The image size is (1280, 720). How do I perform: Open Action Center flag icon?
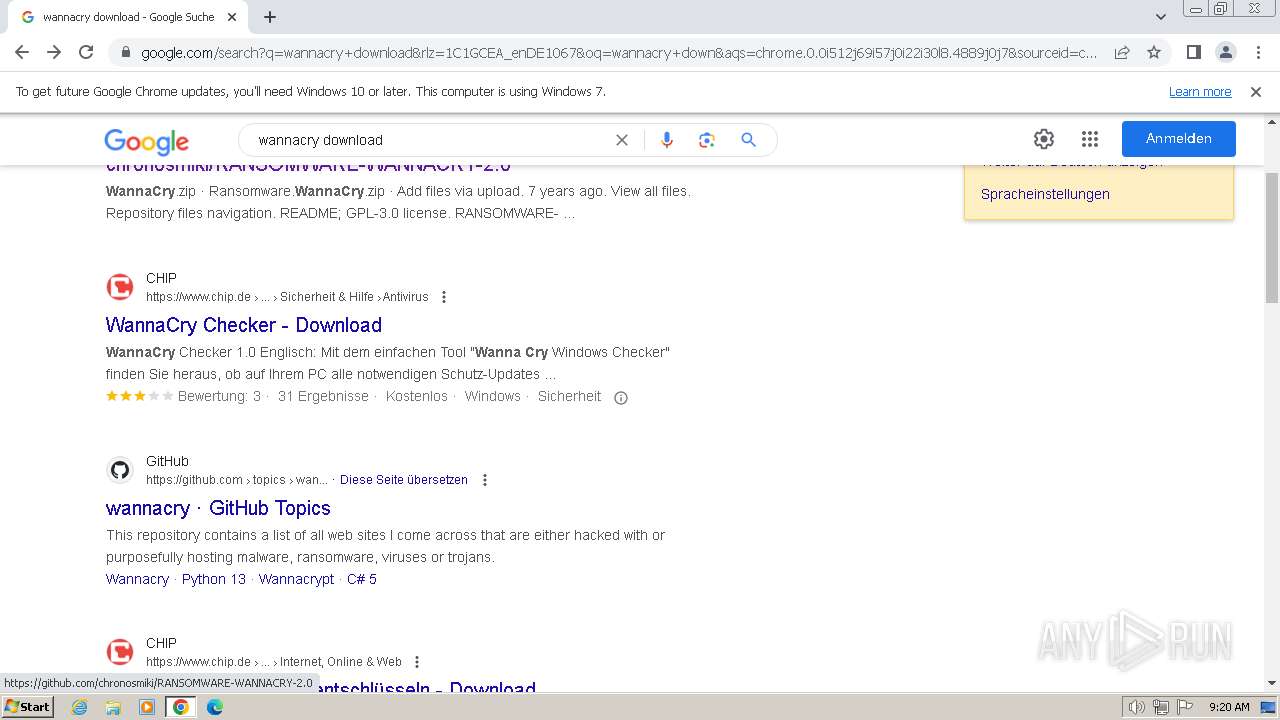pyautogui.click(x=1183, y=707)
